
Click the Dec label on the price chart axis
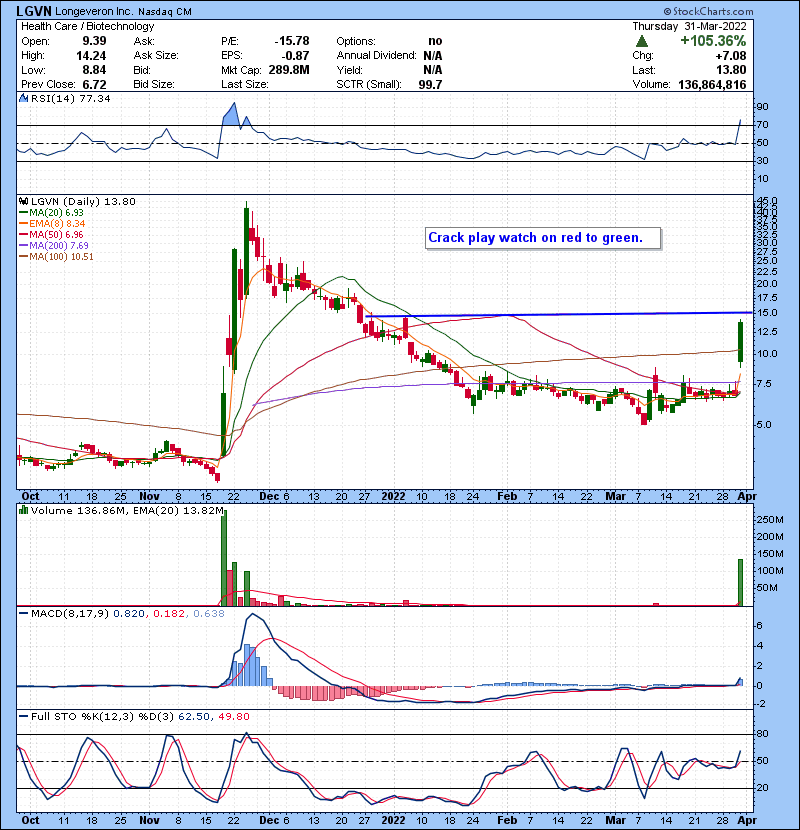269,496
